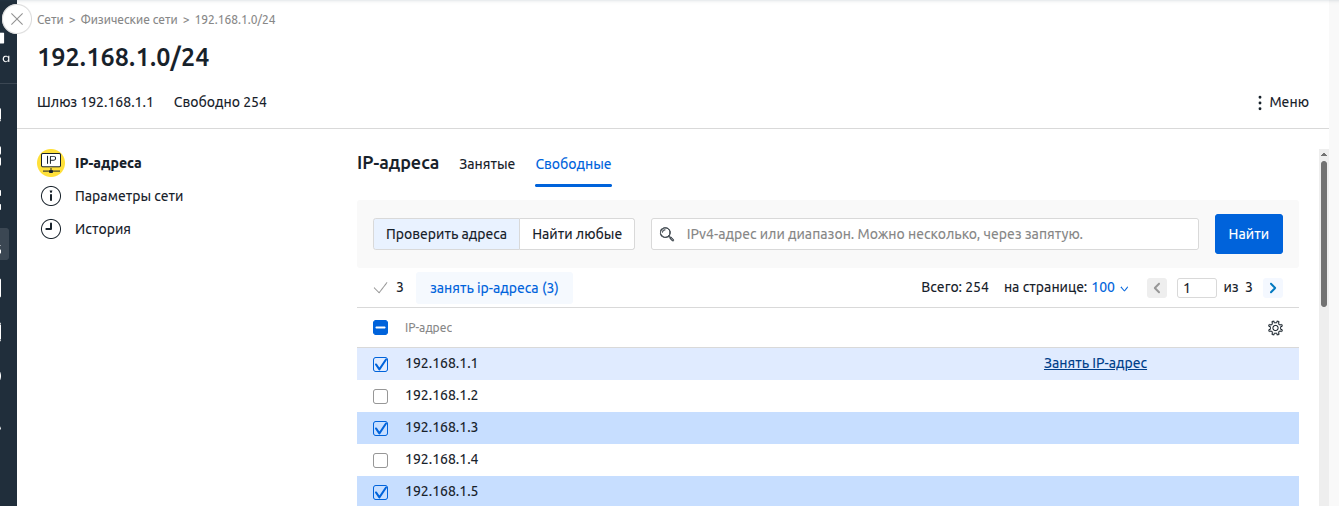This screenshot has height=506, width=1339.
Task: Go to previous page with left arrow
Action: [1157, 288]
